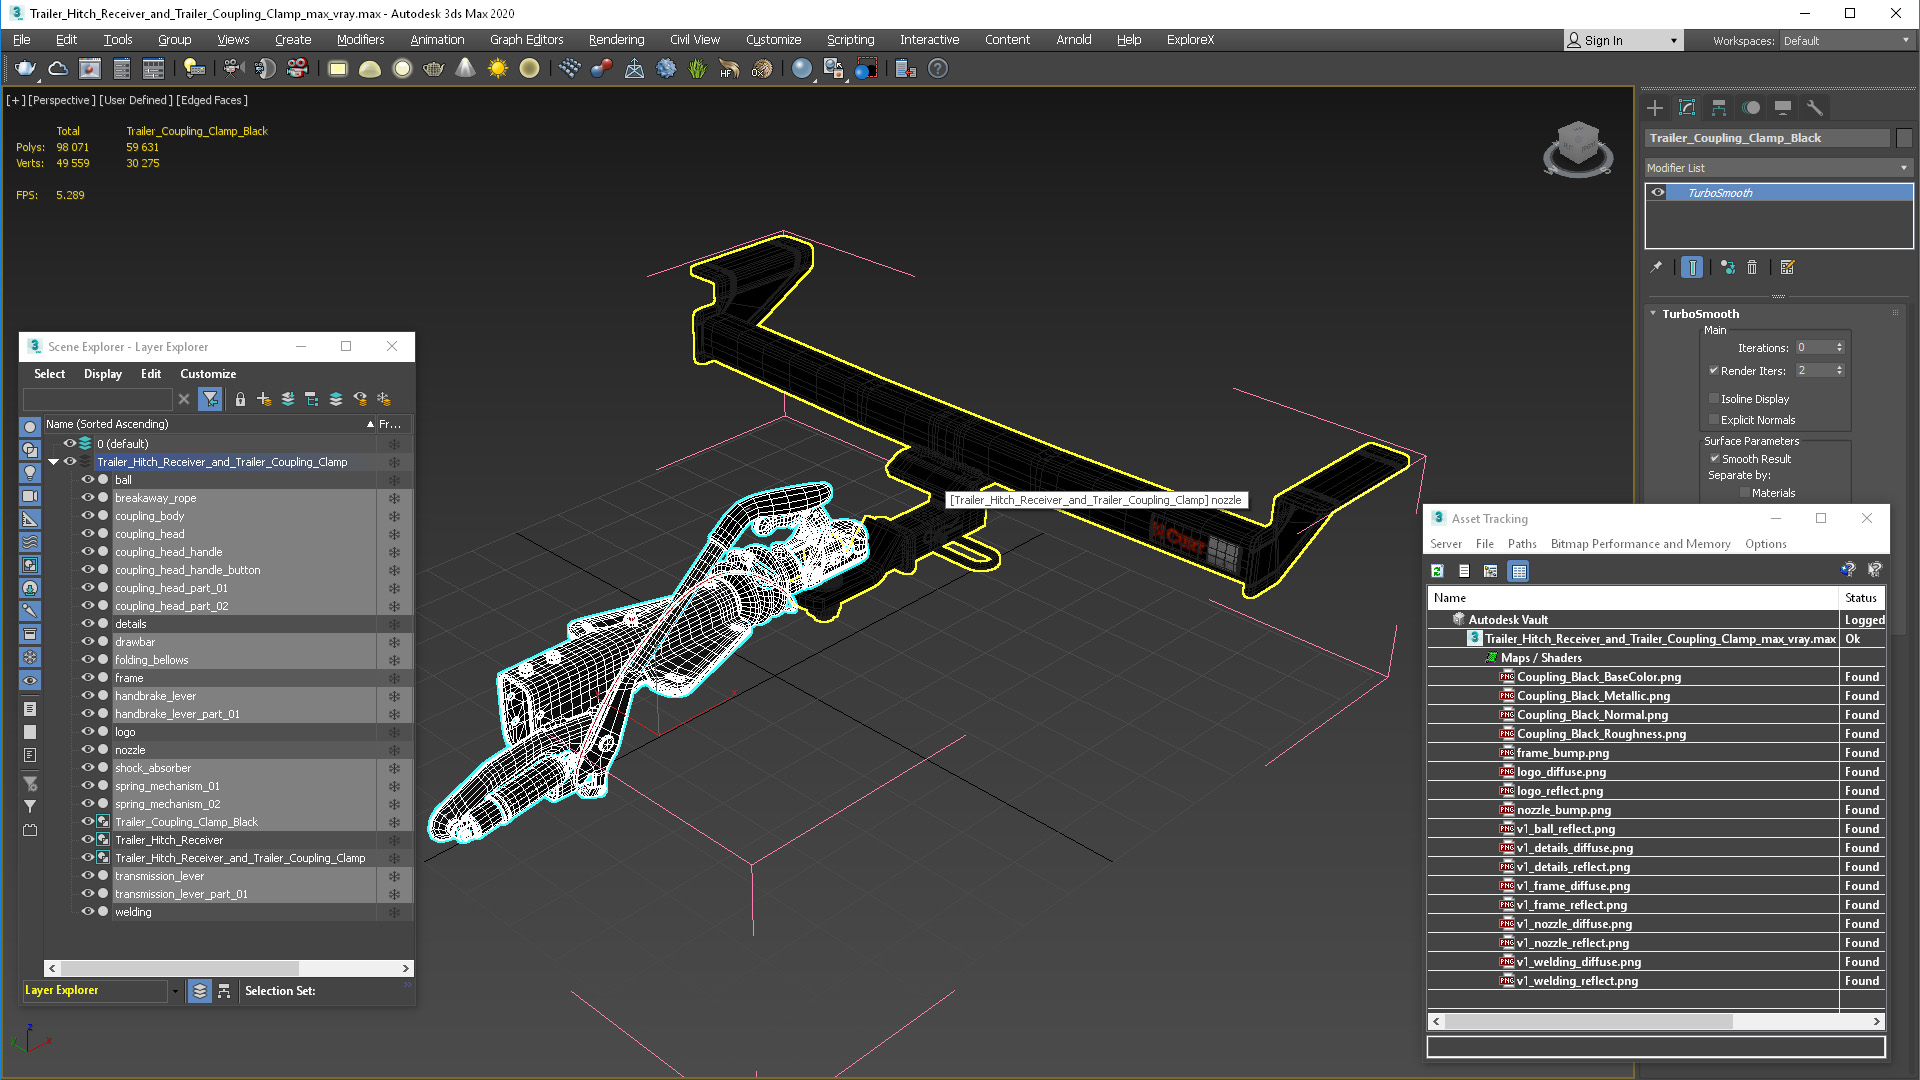The height and width of the screenshot is (1080, 1920).
Task: Click Name column sort arrow in Scene Explorer
Action: (x=370, y=424)
